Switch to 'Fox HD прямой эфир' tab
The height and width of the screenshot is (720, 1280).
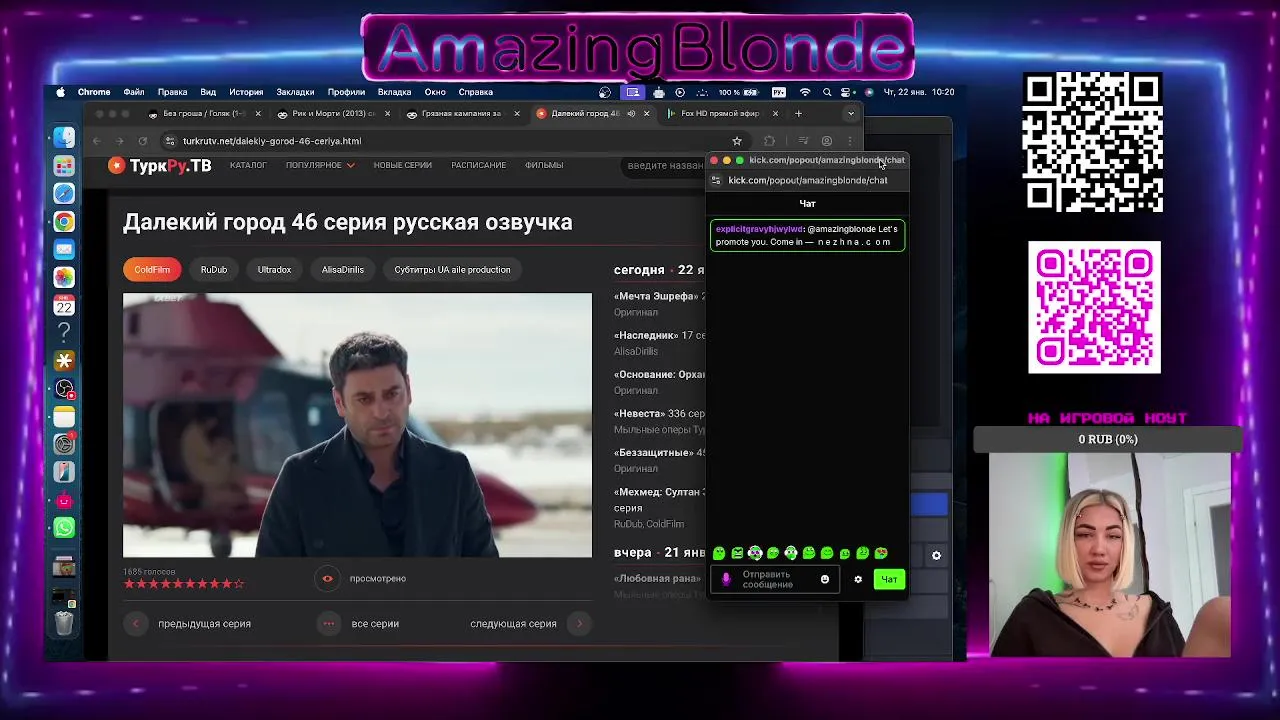(720, 114)
